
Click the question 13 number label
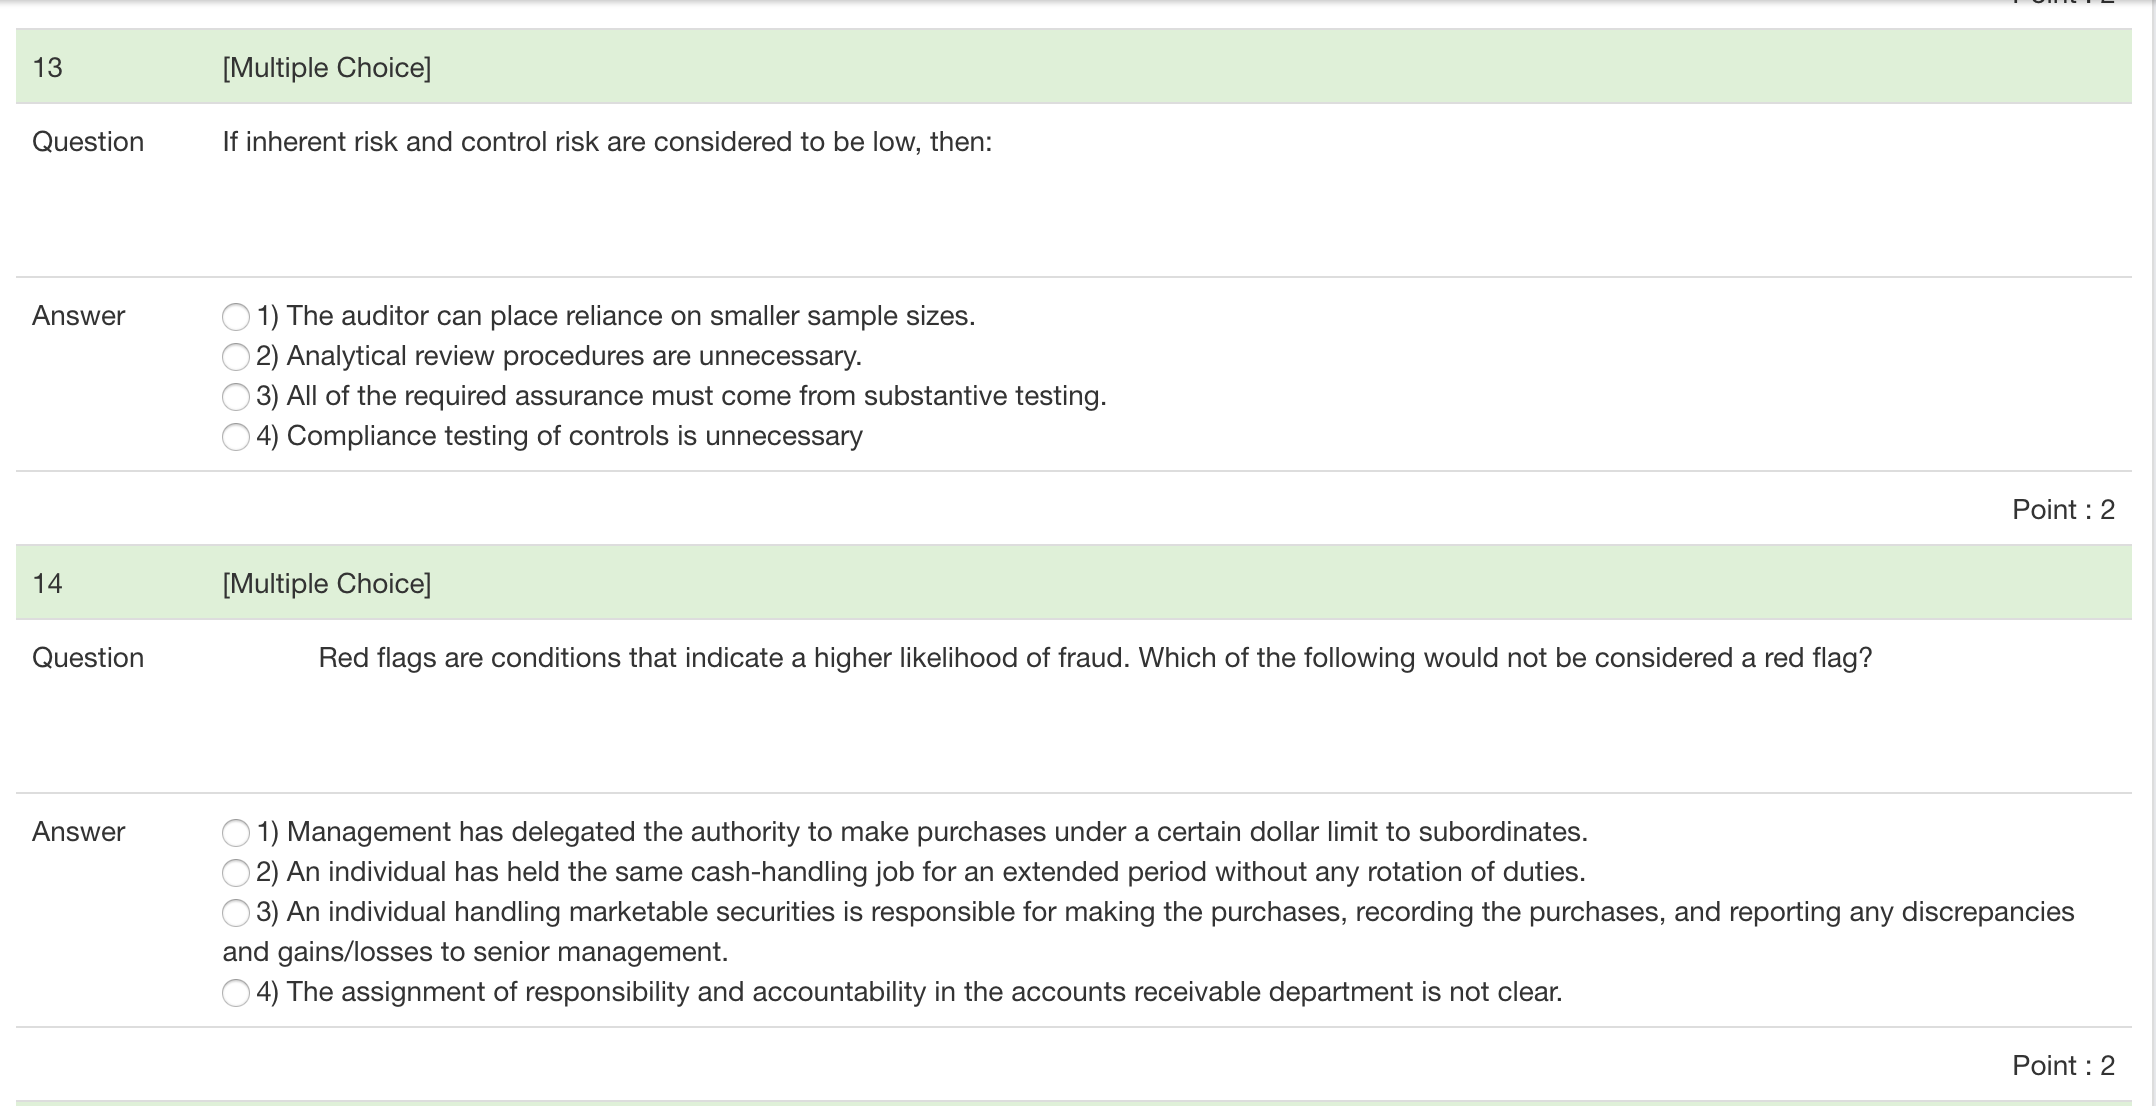click(45, 68)
